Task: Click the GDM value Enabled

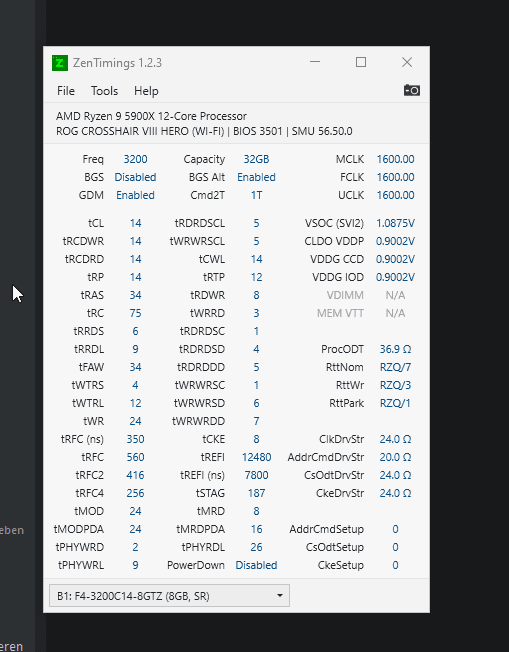Action: tap(135, 195)
